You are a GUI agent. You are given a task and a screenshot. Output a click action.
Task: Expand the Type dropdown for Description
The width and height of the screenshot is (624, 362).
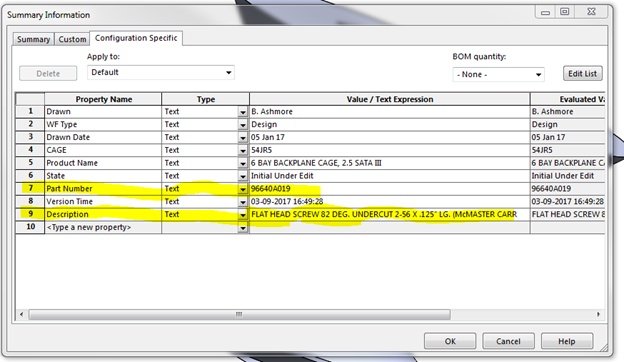point(243,215)
